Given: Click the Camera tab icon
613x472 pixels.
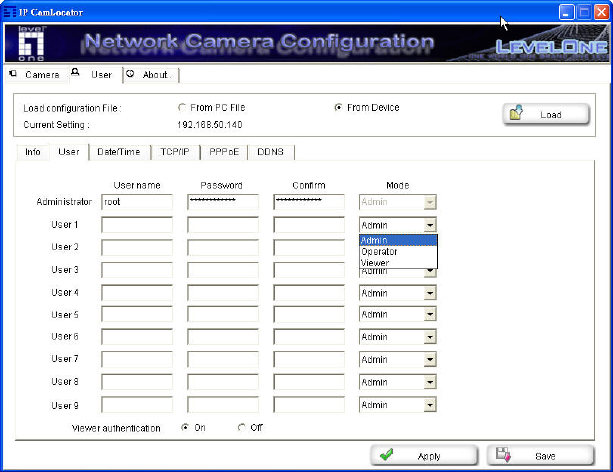Looking at the screenshot, I should [13, 74].
